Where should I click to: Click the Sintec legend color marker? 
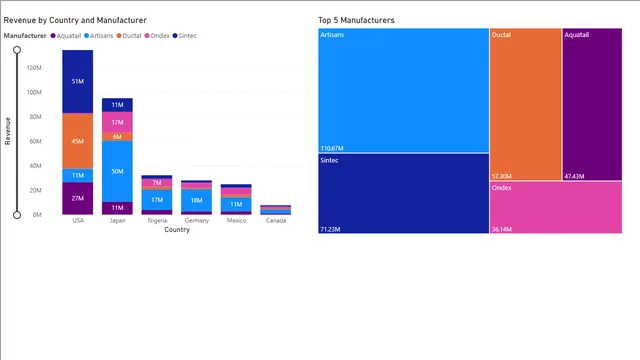coord(175,36)
